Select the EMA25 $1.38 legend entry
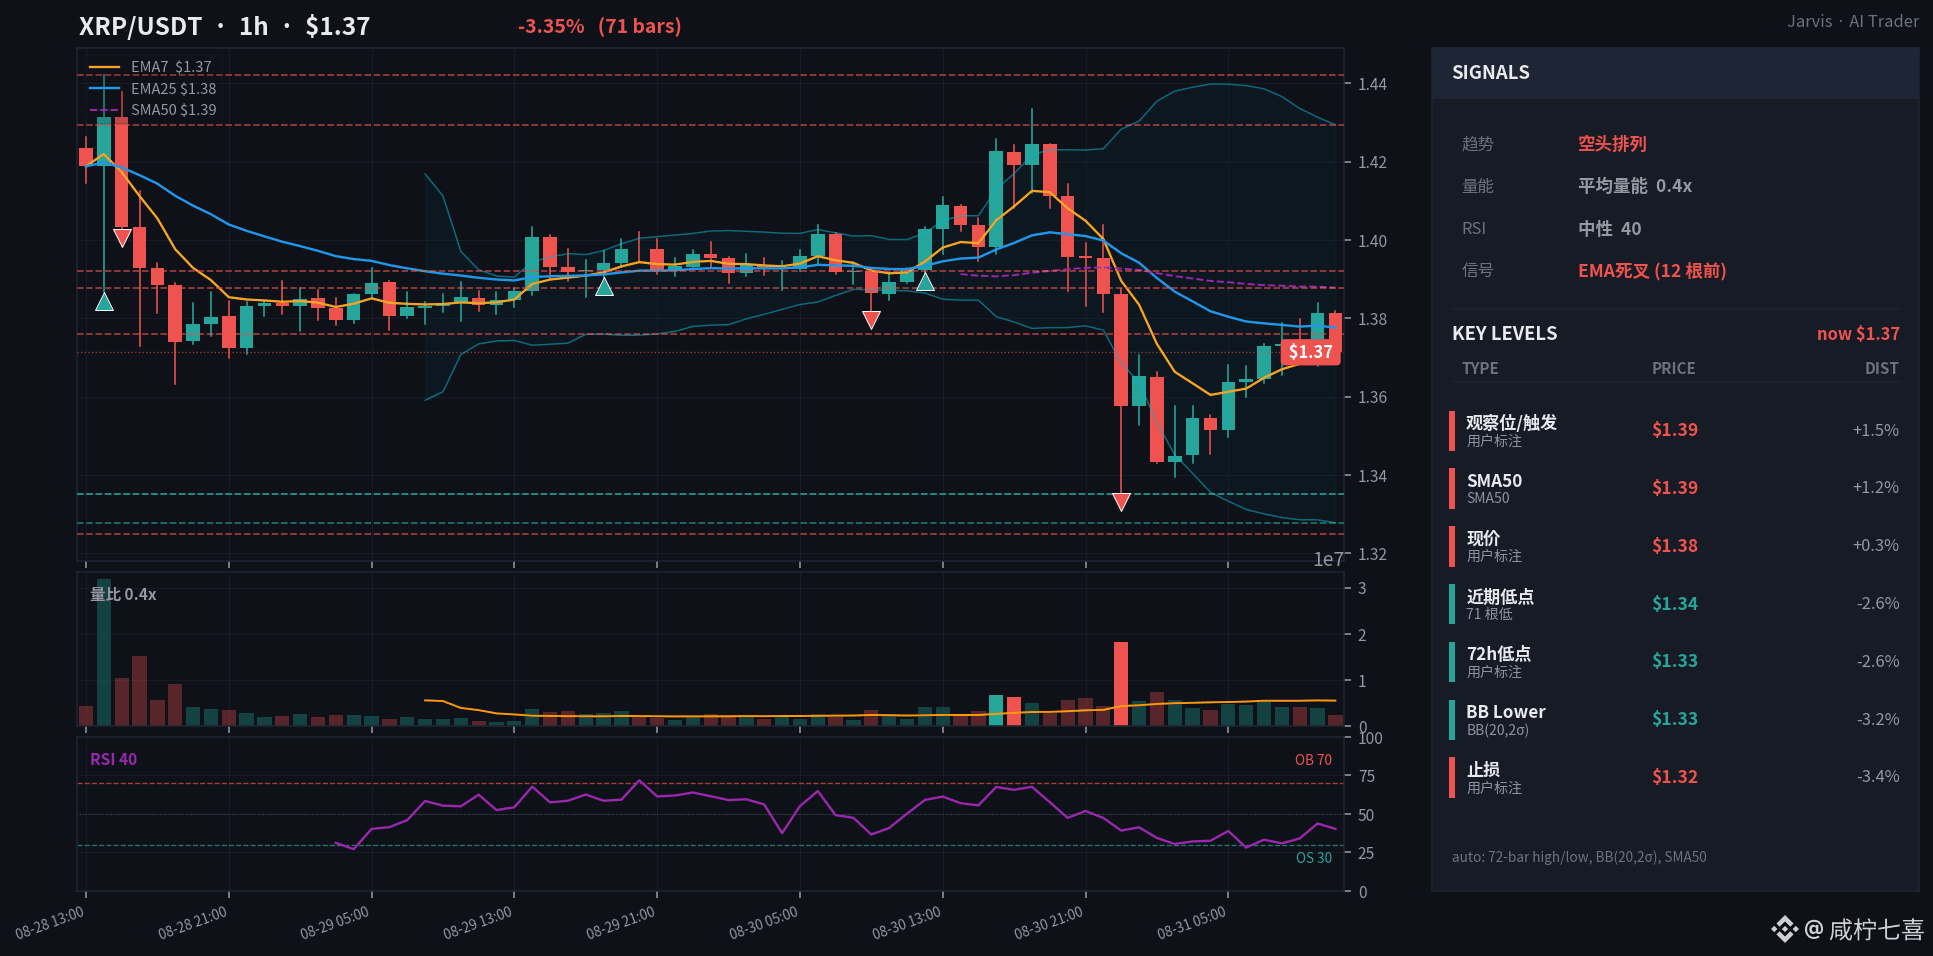The height and width of the screenshot is (956, 1933). 152,89
